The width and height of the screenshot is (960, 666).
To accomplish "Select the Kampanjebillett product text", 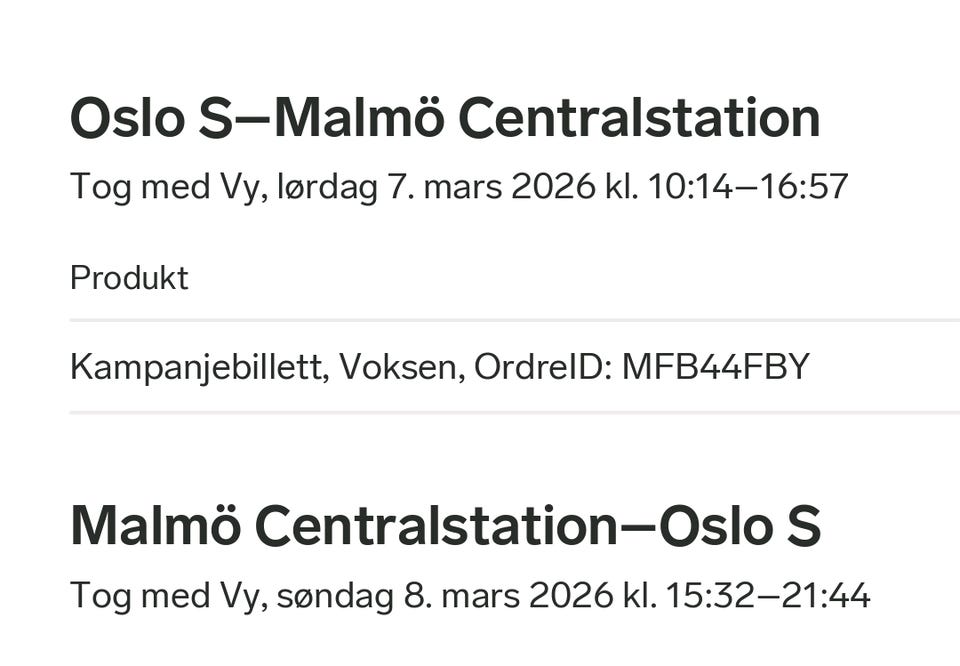I will 196,367.
